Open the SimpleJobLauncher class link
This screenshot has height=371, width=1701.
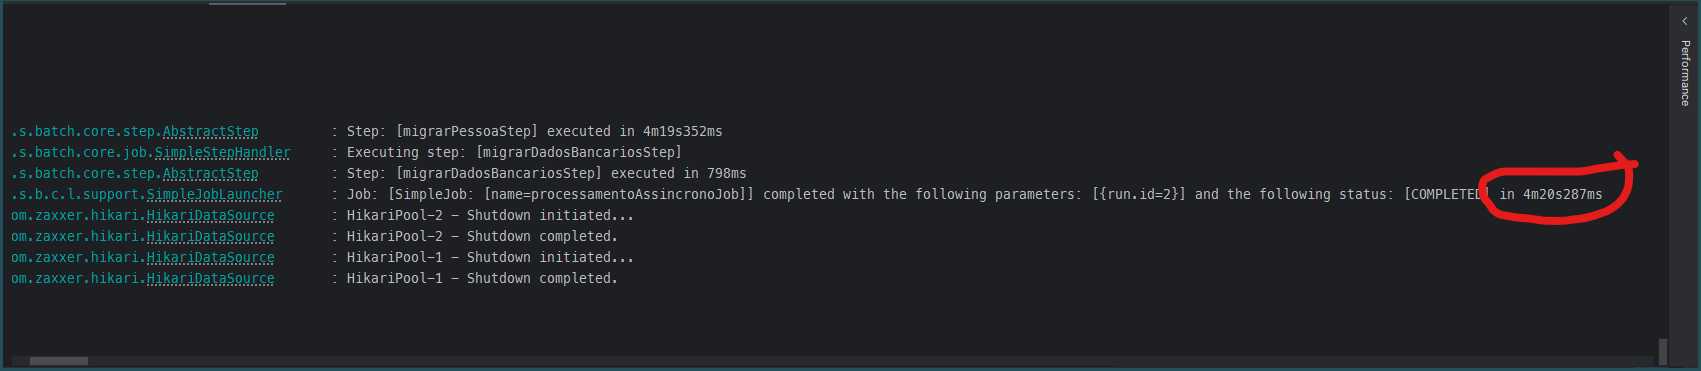(214, 194)
